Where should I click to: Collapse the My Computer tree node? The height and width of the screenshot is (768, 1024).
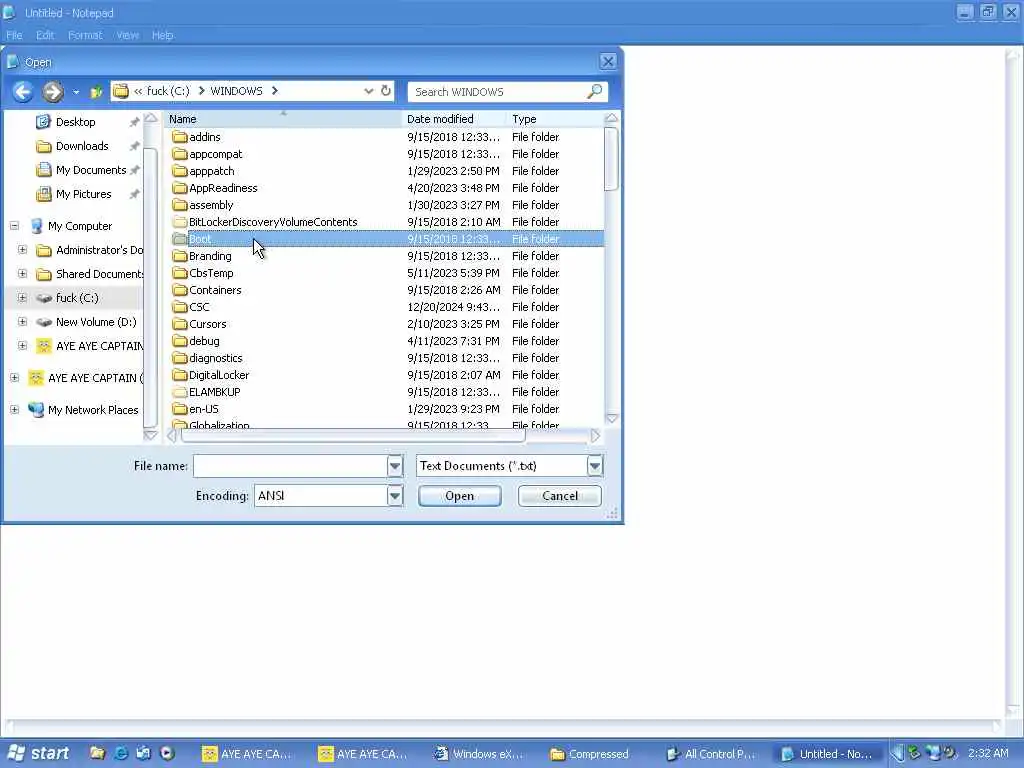click(x=14, y=226)
